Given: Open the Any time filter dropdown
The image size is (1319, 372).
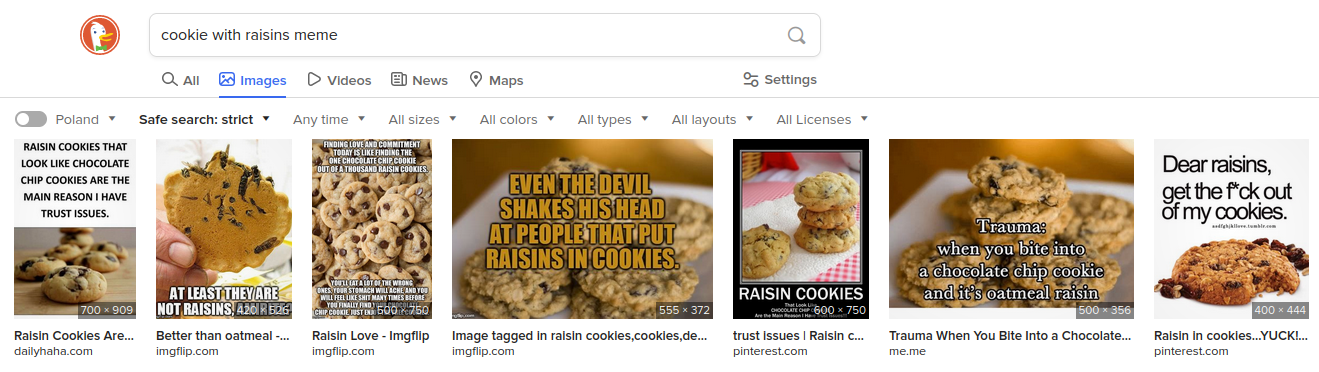Looking at the screenshot, I should (x=329, y=119).
